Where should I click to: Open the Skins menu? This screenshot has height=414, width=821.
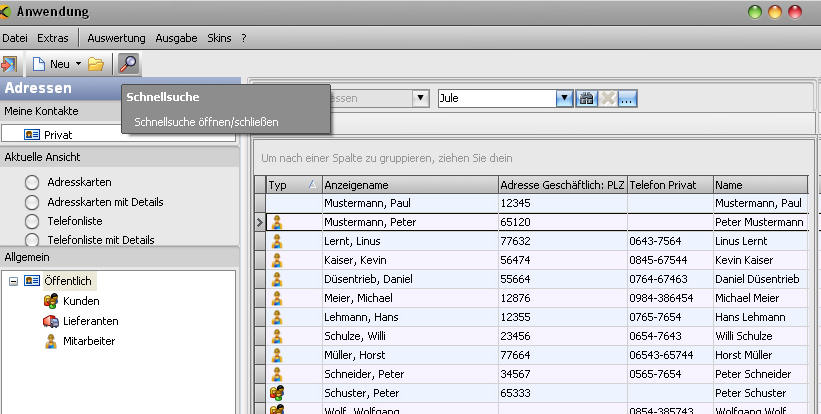coord(219,38)
